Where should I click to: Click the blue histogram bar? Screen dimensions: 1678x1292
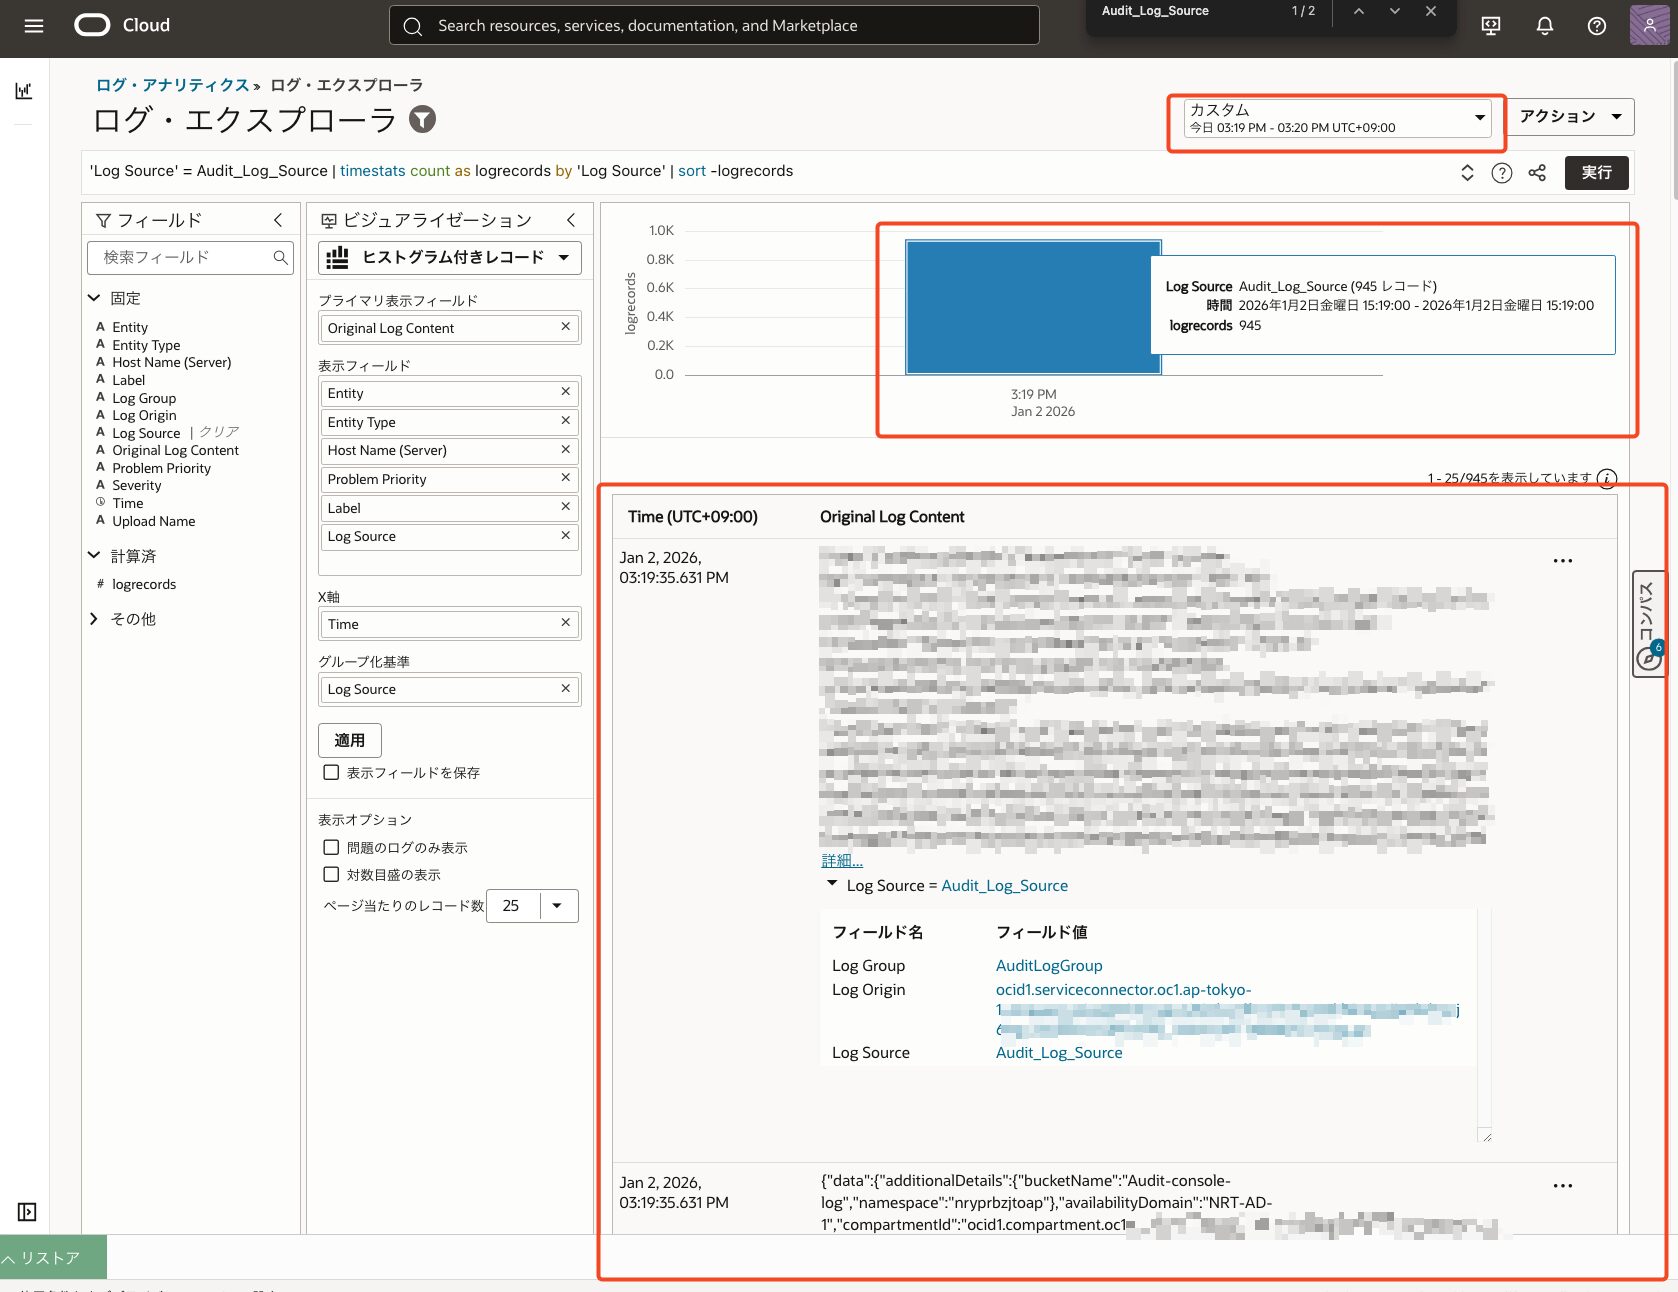[1032, 308]
